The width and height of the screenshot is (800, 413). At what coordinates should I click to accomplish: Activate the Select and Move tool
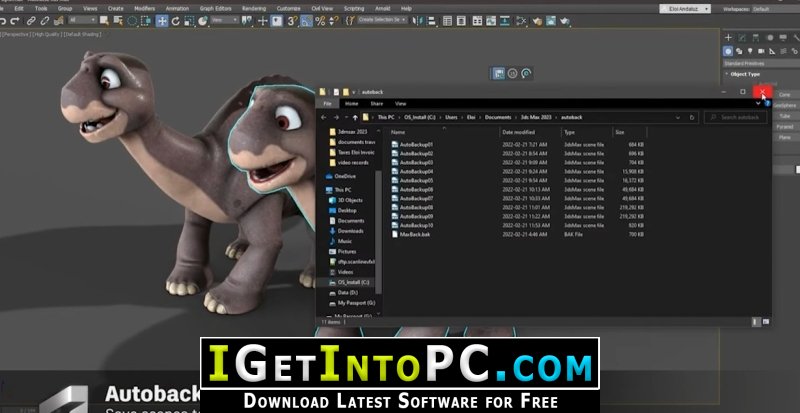[x=162, y=21]
